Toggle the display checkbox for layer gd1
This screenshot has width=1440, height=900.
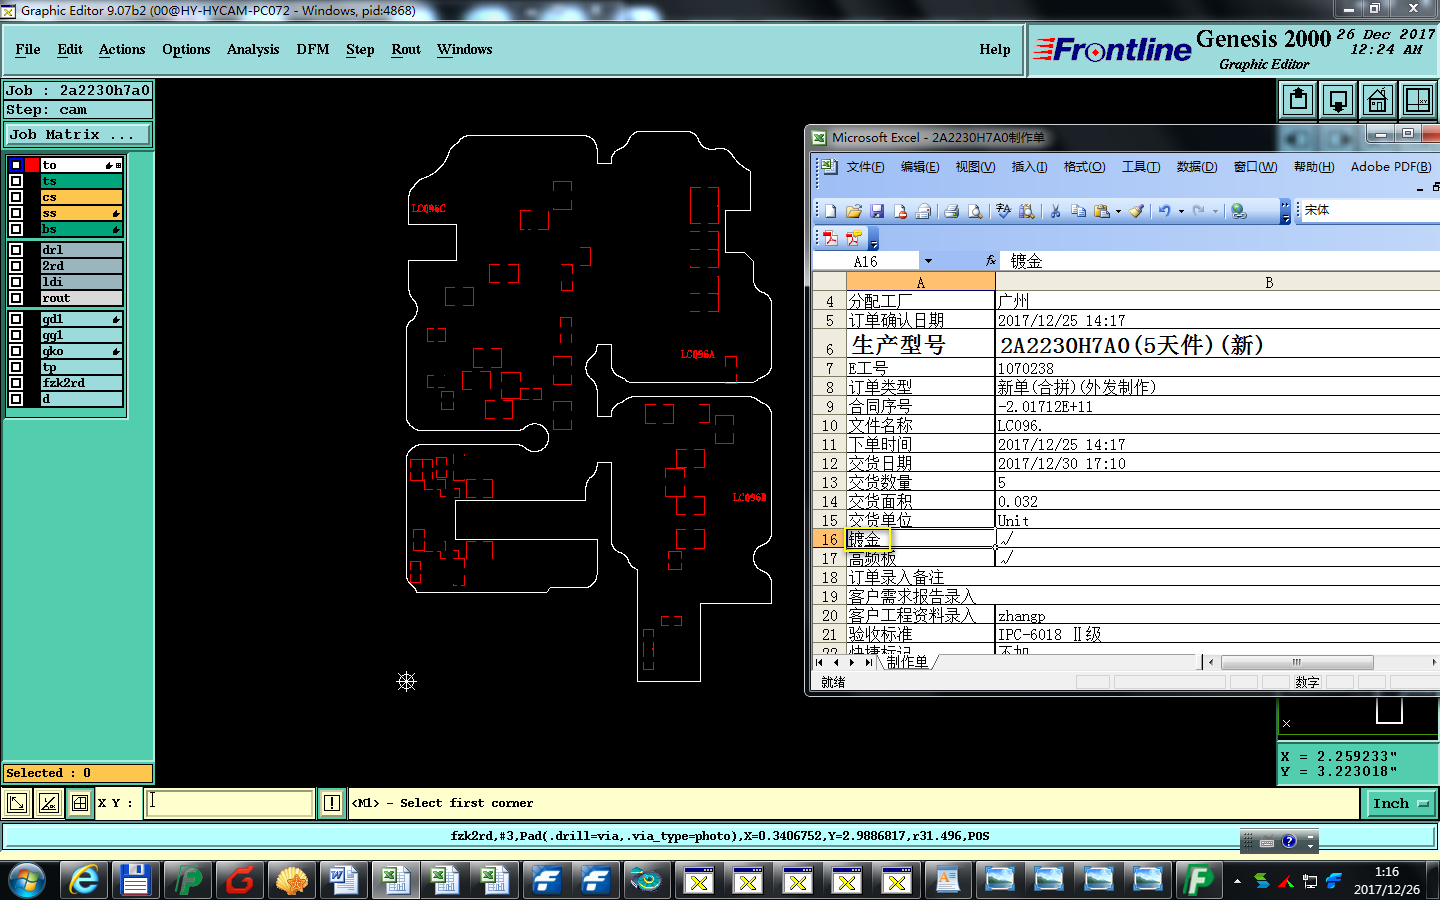coord(16,319)
